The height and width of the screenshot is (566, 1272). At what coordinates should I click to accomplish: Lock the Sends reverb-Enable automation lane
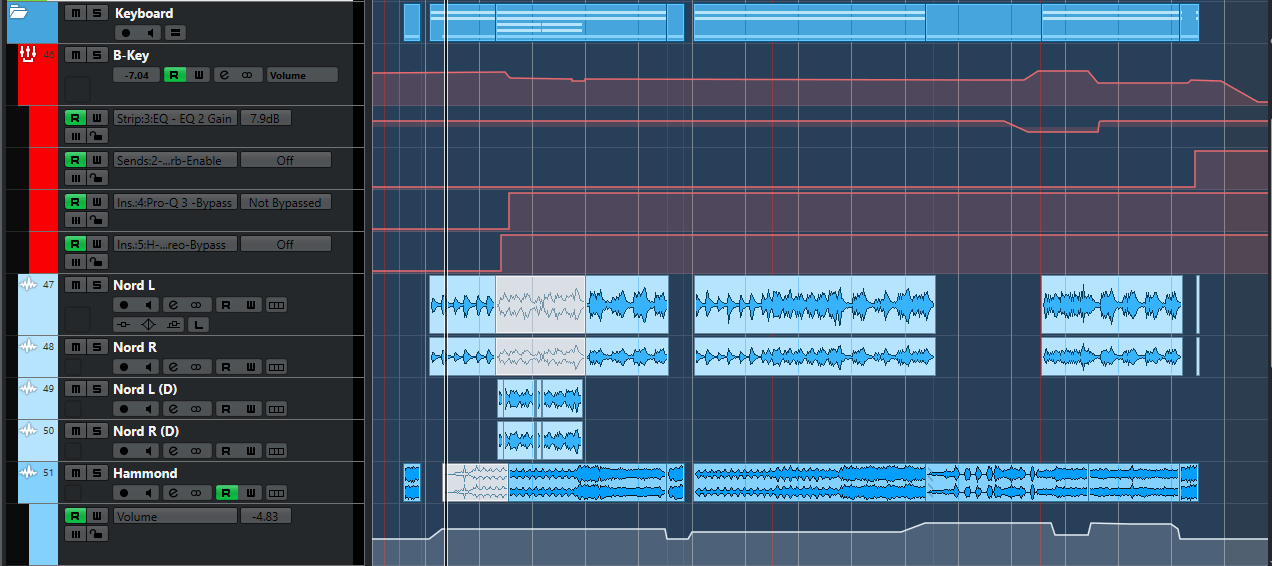(x=96, y=177)
